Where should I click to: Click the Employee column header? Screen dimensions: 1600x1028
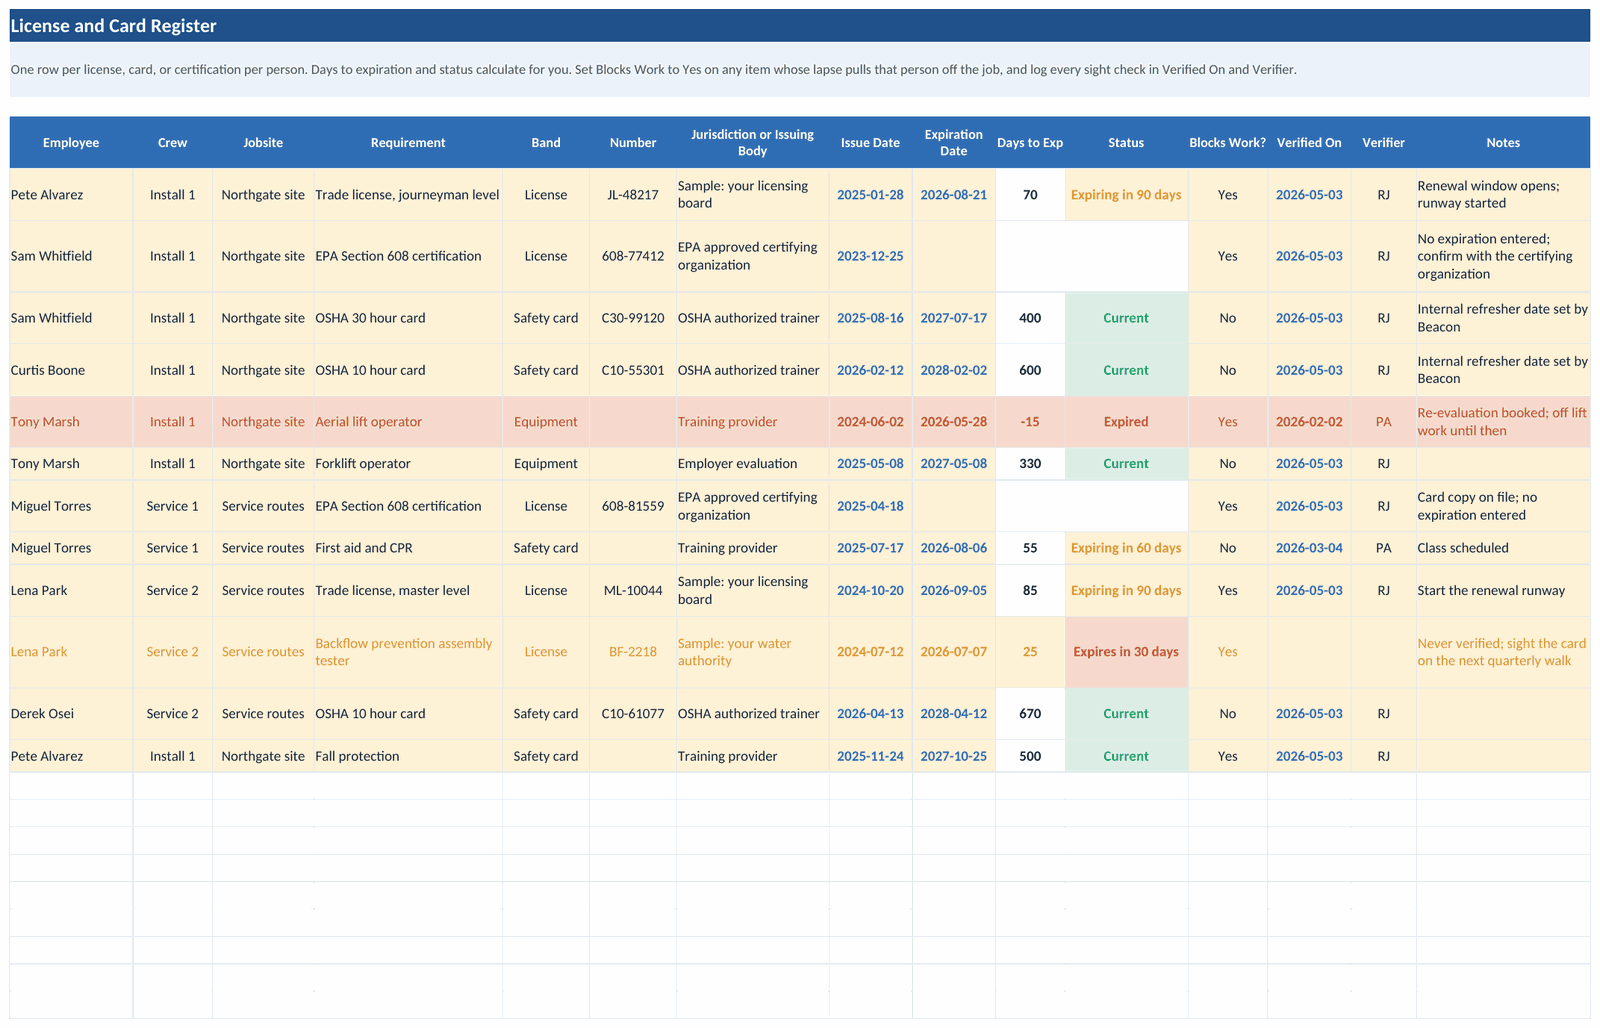[71, 143]
